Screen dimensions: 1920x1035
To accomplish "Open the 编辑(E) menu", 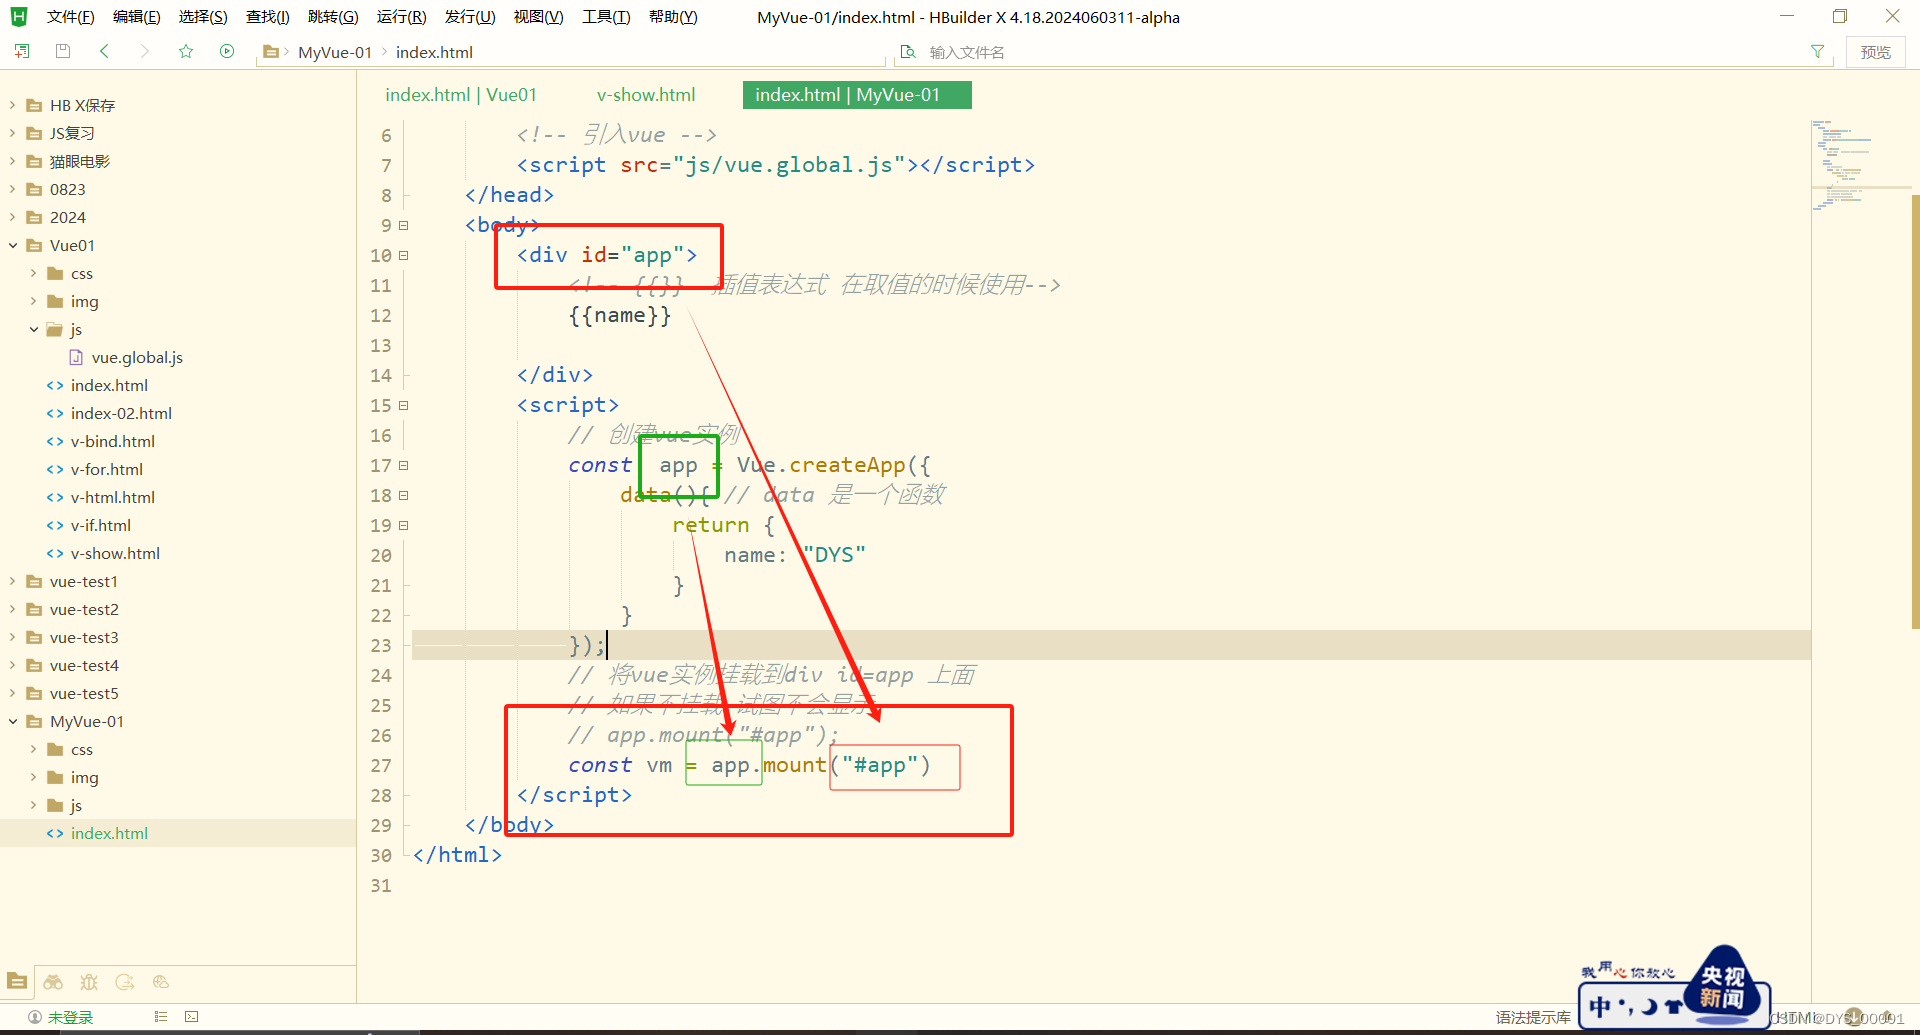I will [137, 17].
